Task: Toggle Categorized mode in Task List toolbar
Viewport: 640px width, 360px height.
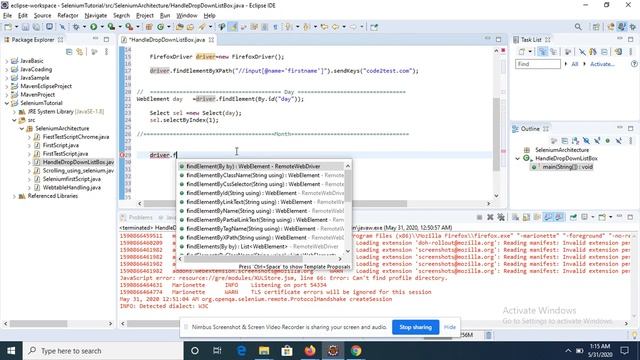Action: [x=542, y=52]
